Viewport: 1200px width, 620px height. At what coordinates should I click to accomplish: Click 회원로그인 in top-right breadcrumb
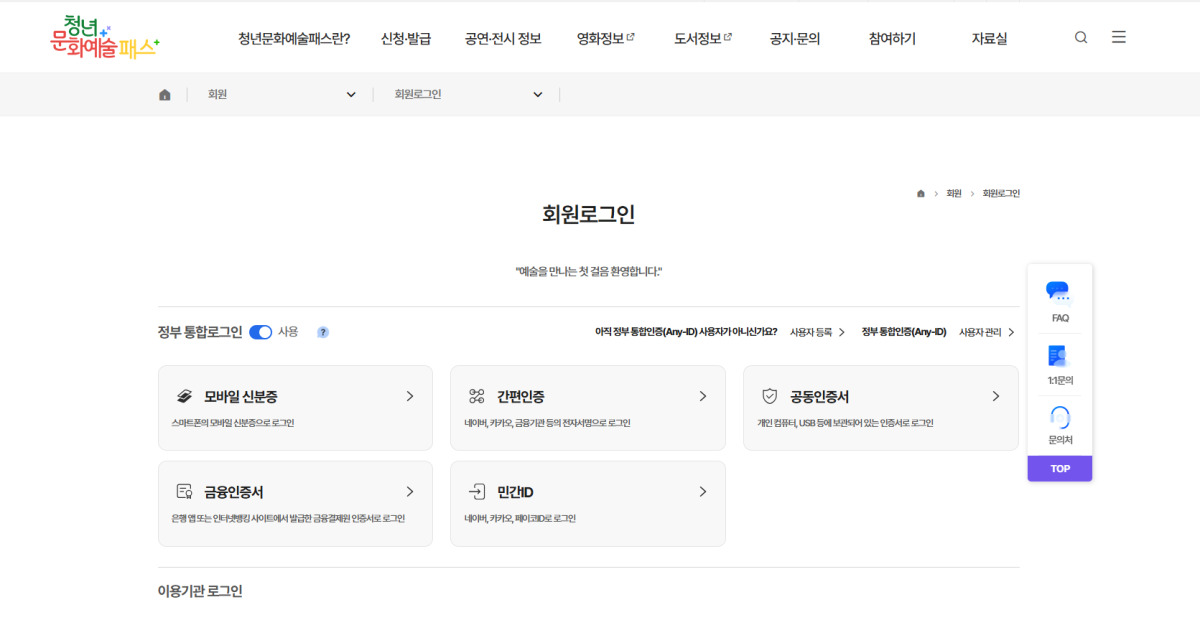pos(1001,194)
